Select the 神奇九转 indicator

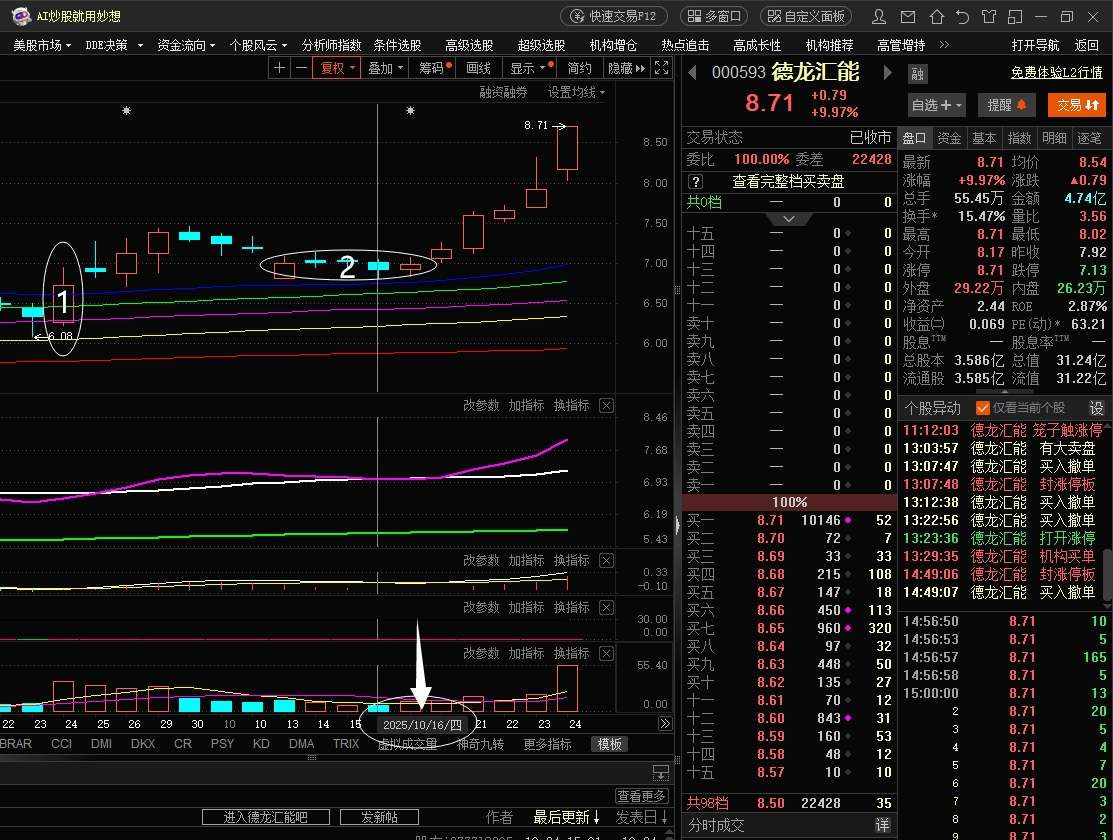[x=480, y=744]
